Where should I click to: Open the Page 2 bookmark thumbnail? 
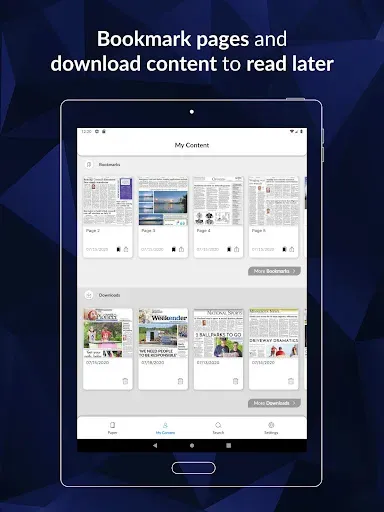coord(108,201)
